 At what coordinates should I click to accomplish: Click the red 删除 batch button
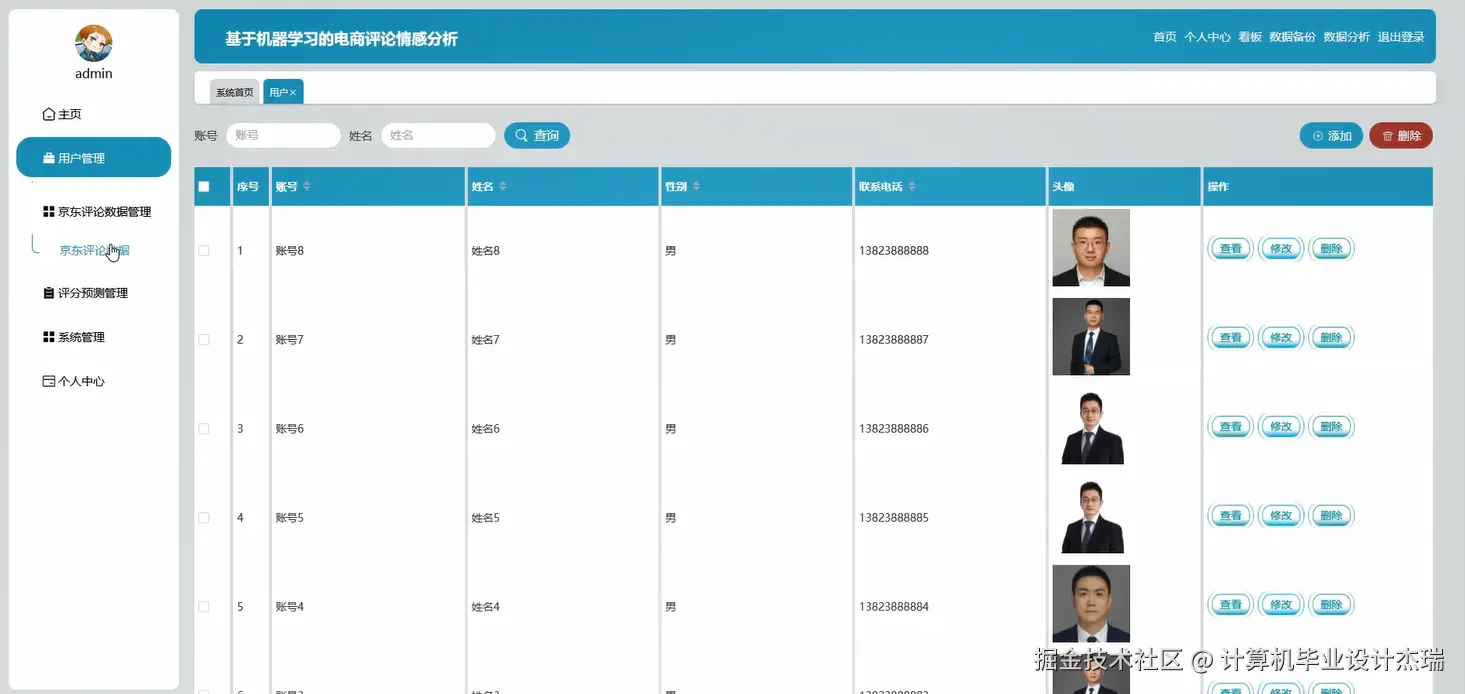click(x=1401, y=136)
